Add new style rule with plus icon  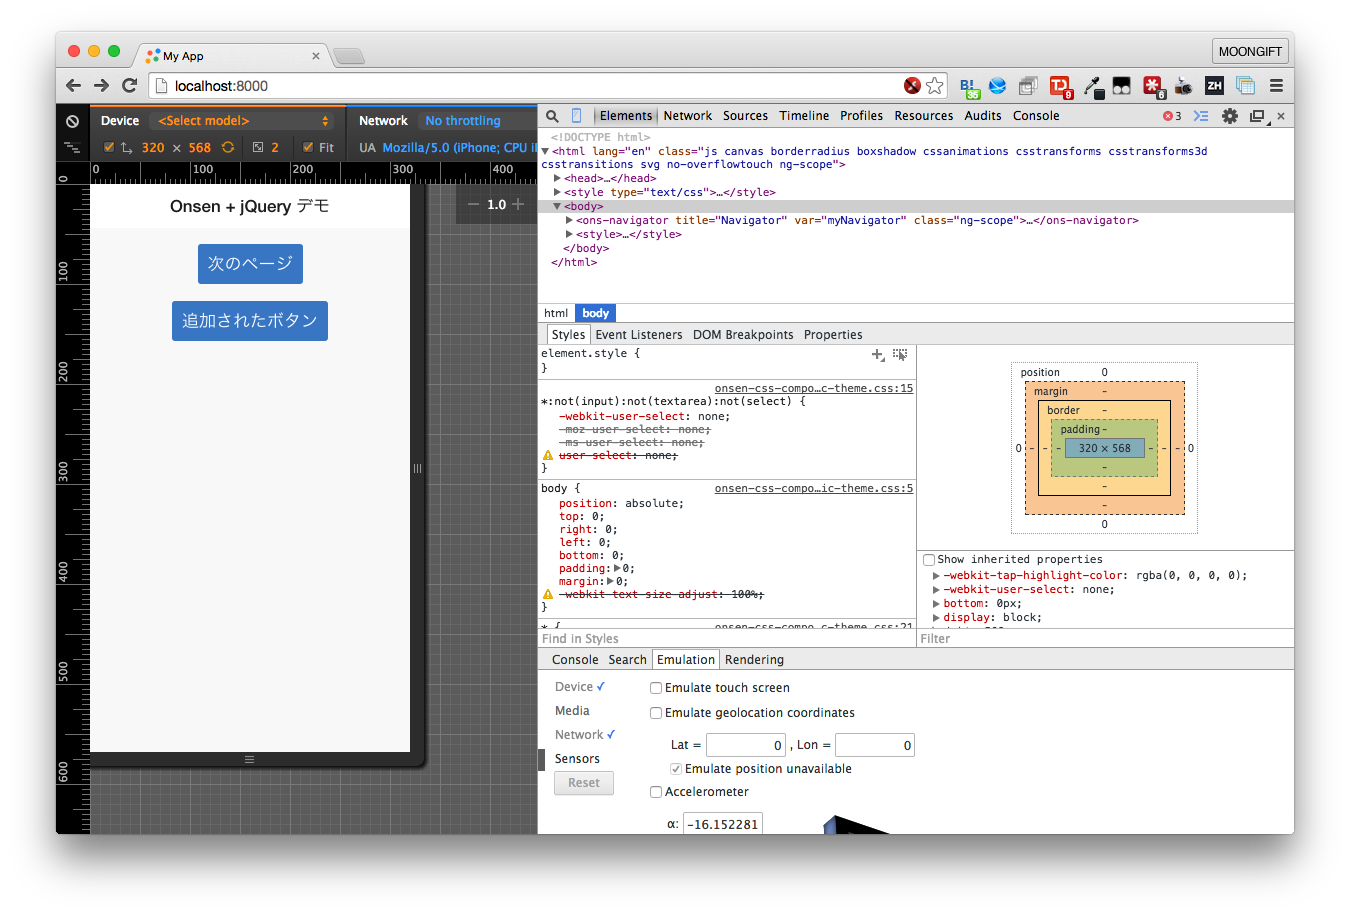click(877, 355)
